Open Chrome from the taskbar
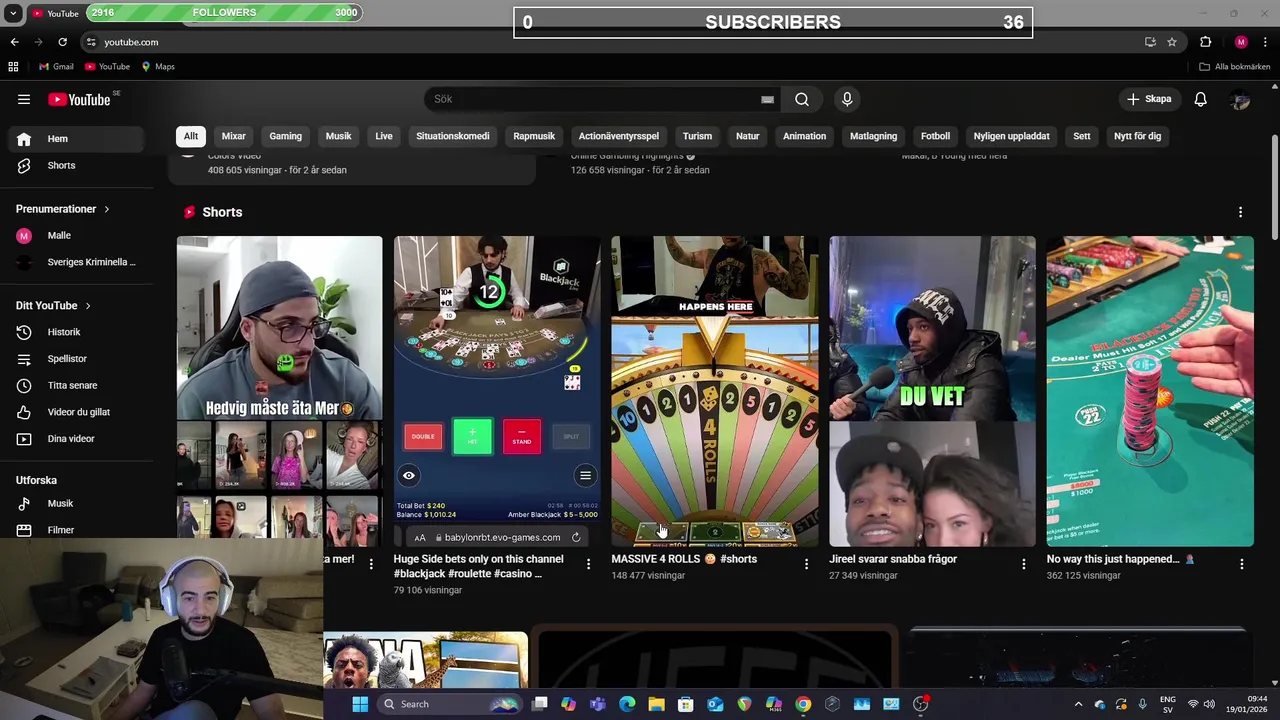This screenshot has height=720, width=1280. click(803, 704)
